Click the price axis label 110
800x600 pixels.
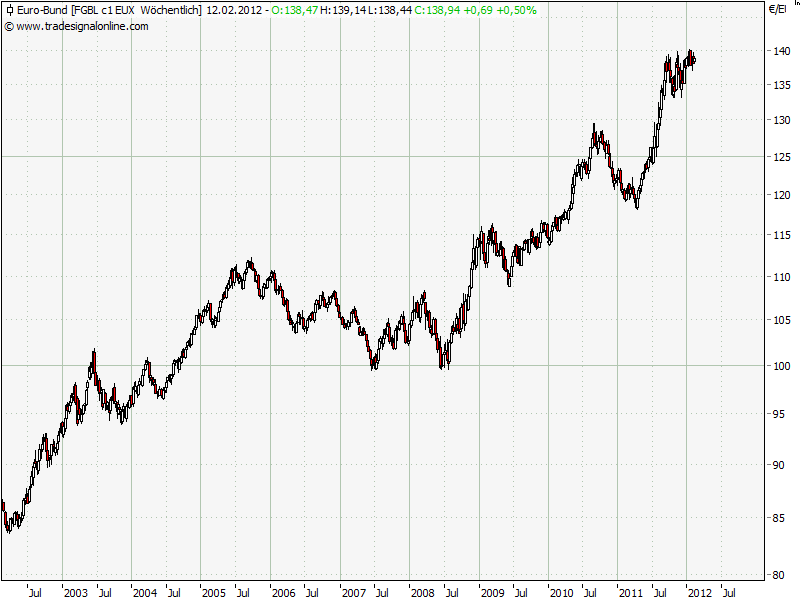(x=782, y=278)
